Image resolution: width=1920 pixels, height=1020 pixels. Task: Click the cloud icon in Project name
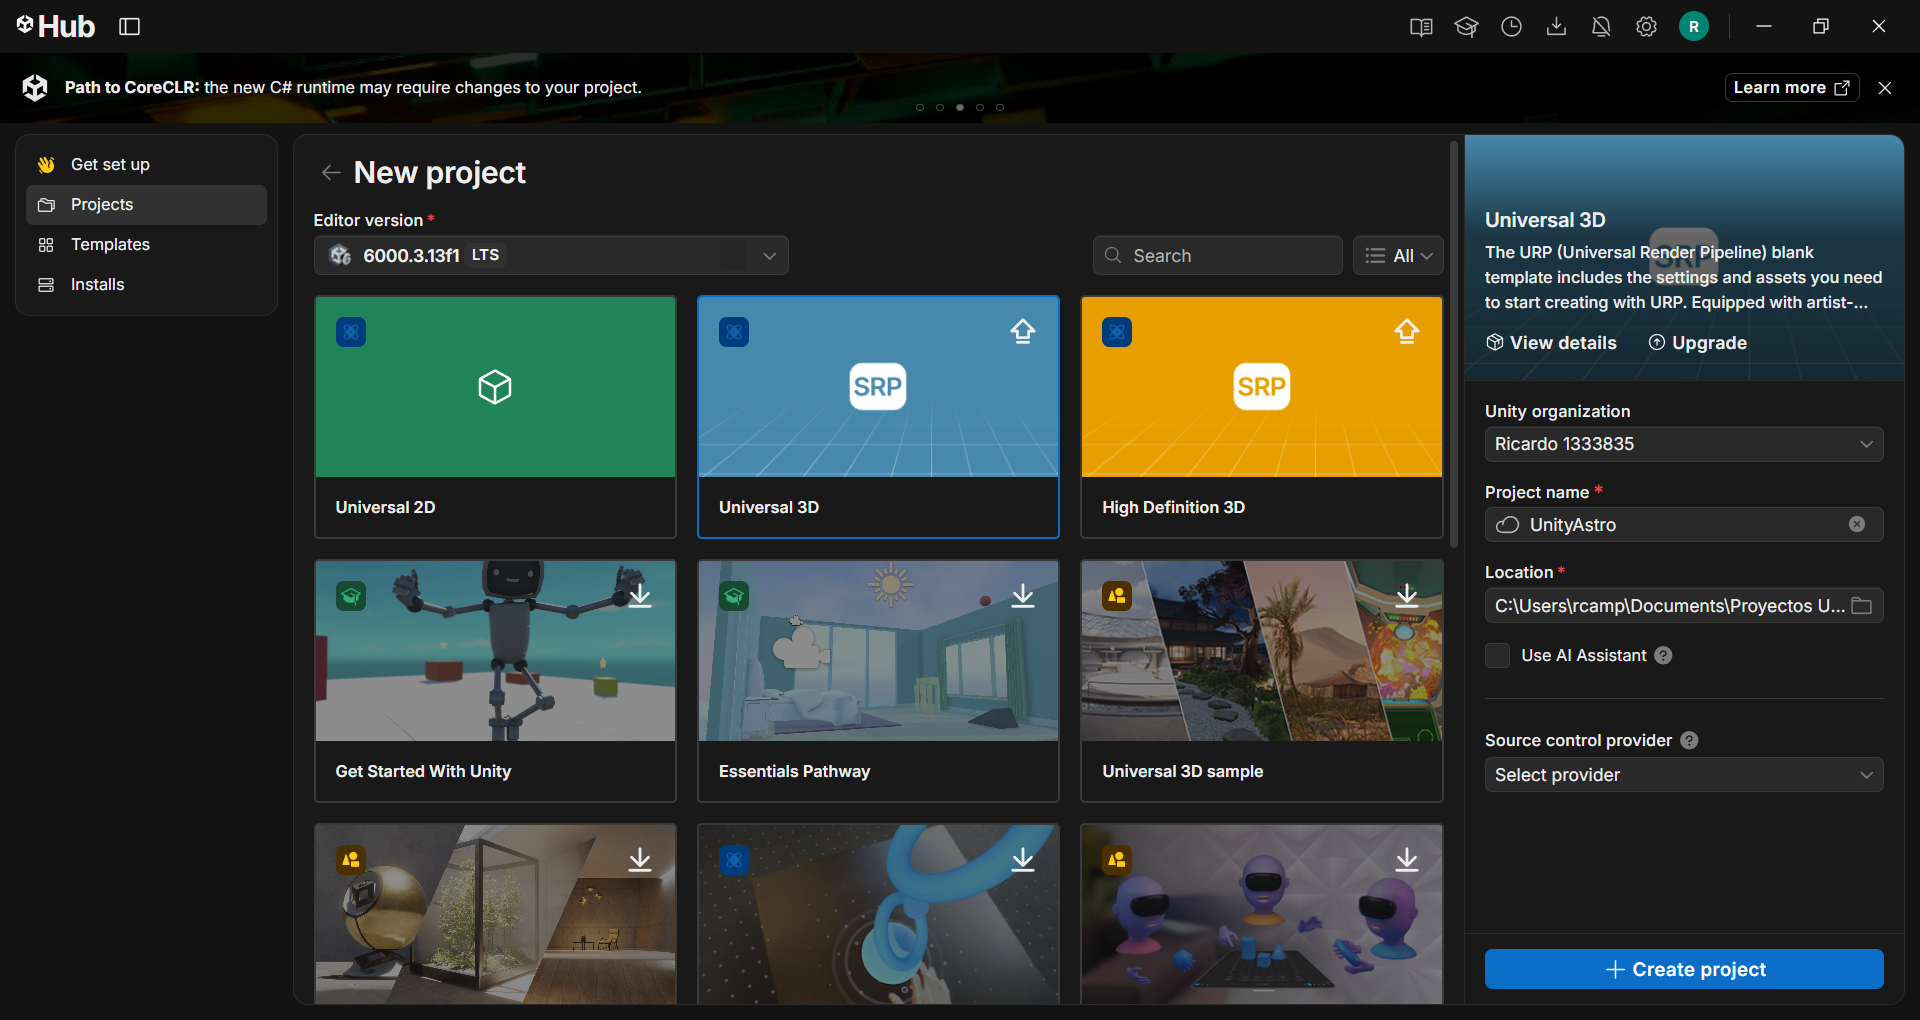(1507, 525)
